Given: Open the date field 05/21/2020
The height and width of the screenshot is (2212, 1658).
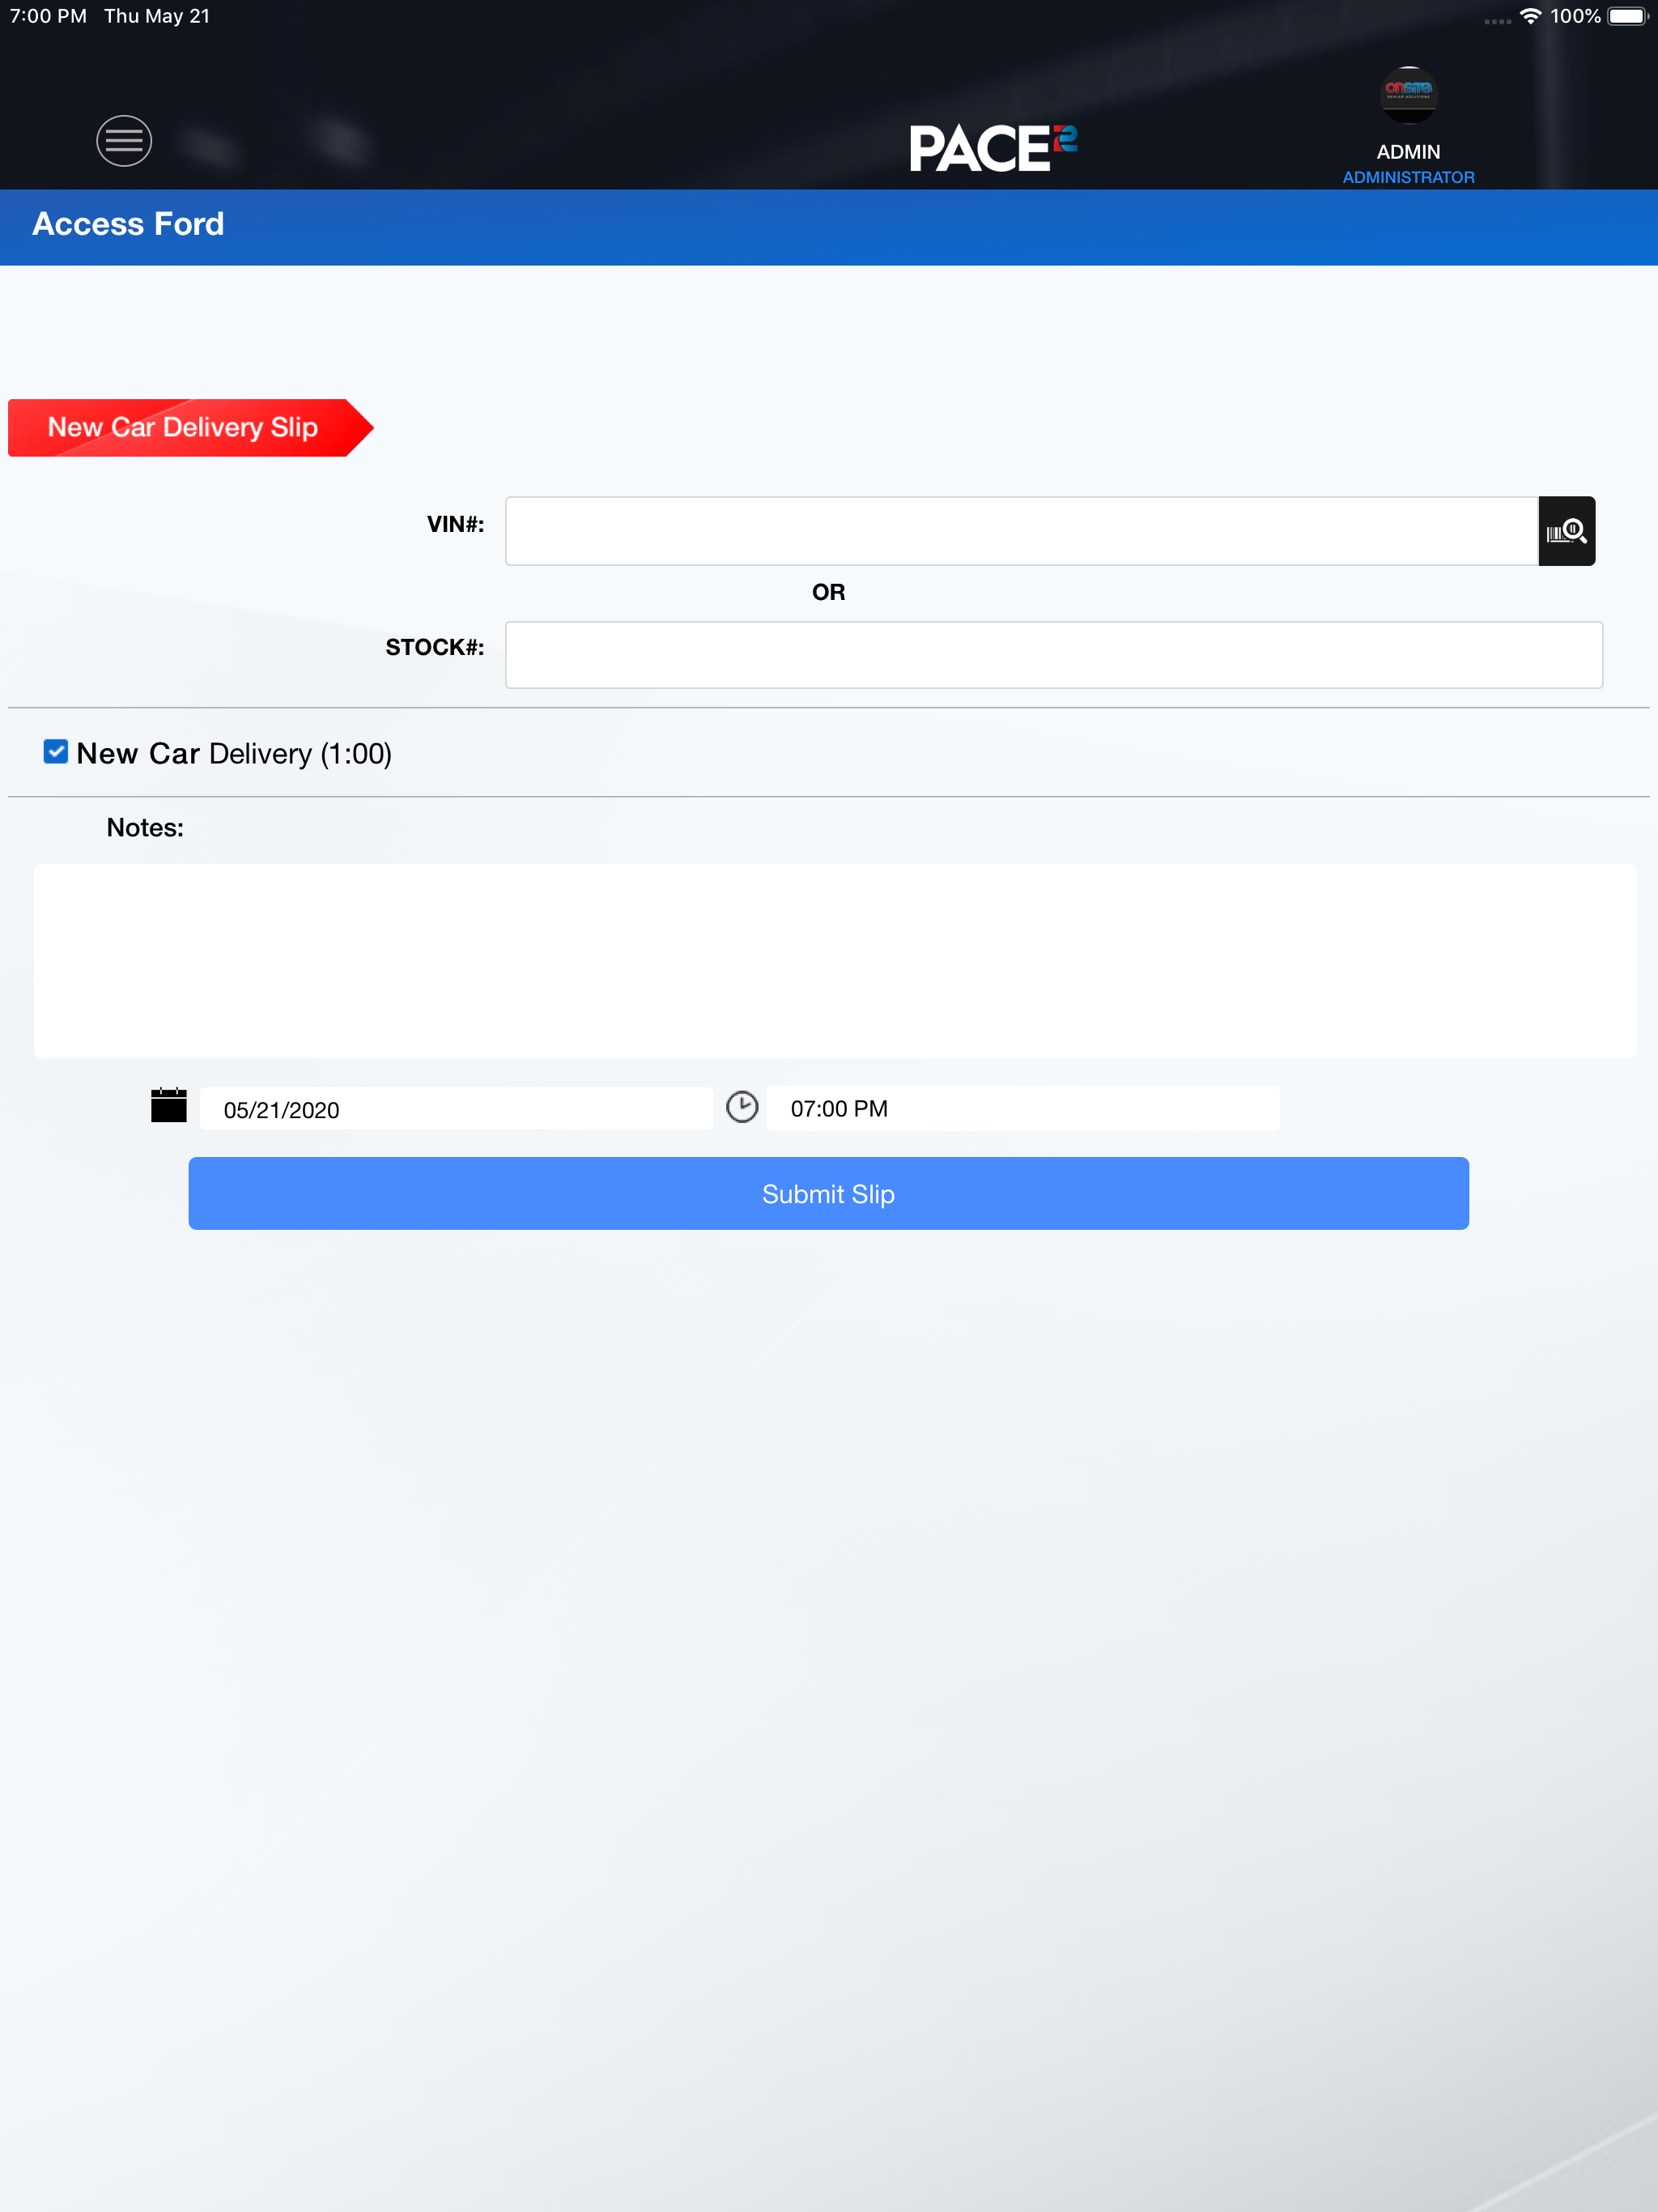Looking at the screenshot, I should click(456, 1109).
